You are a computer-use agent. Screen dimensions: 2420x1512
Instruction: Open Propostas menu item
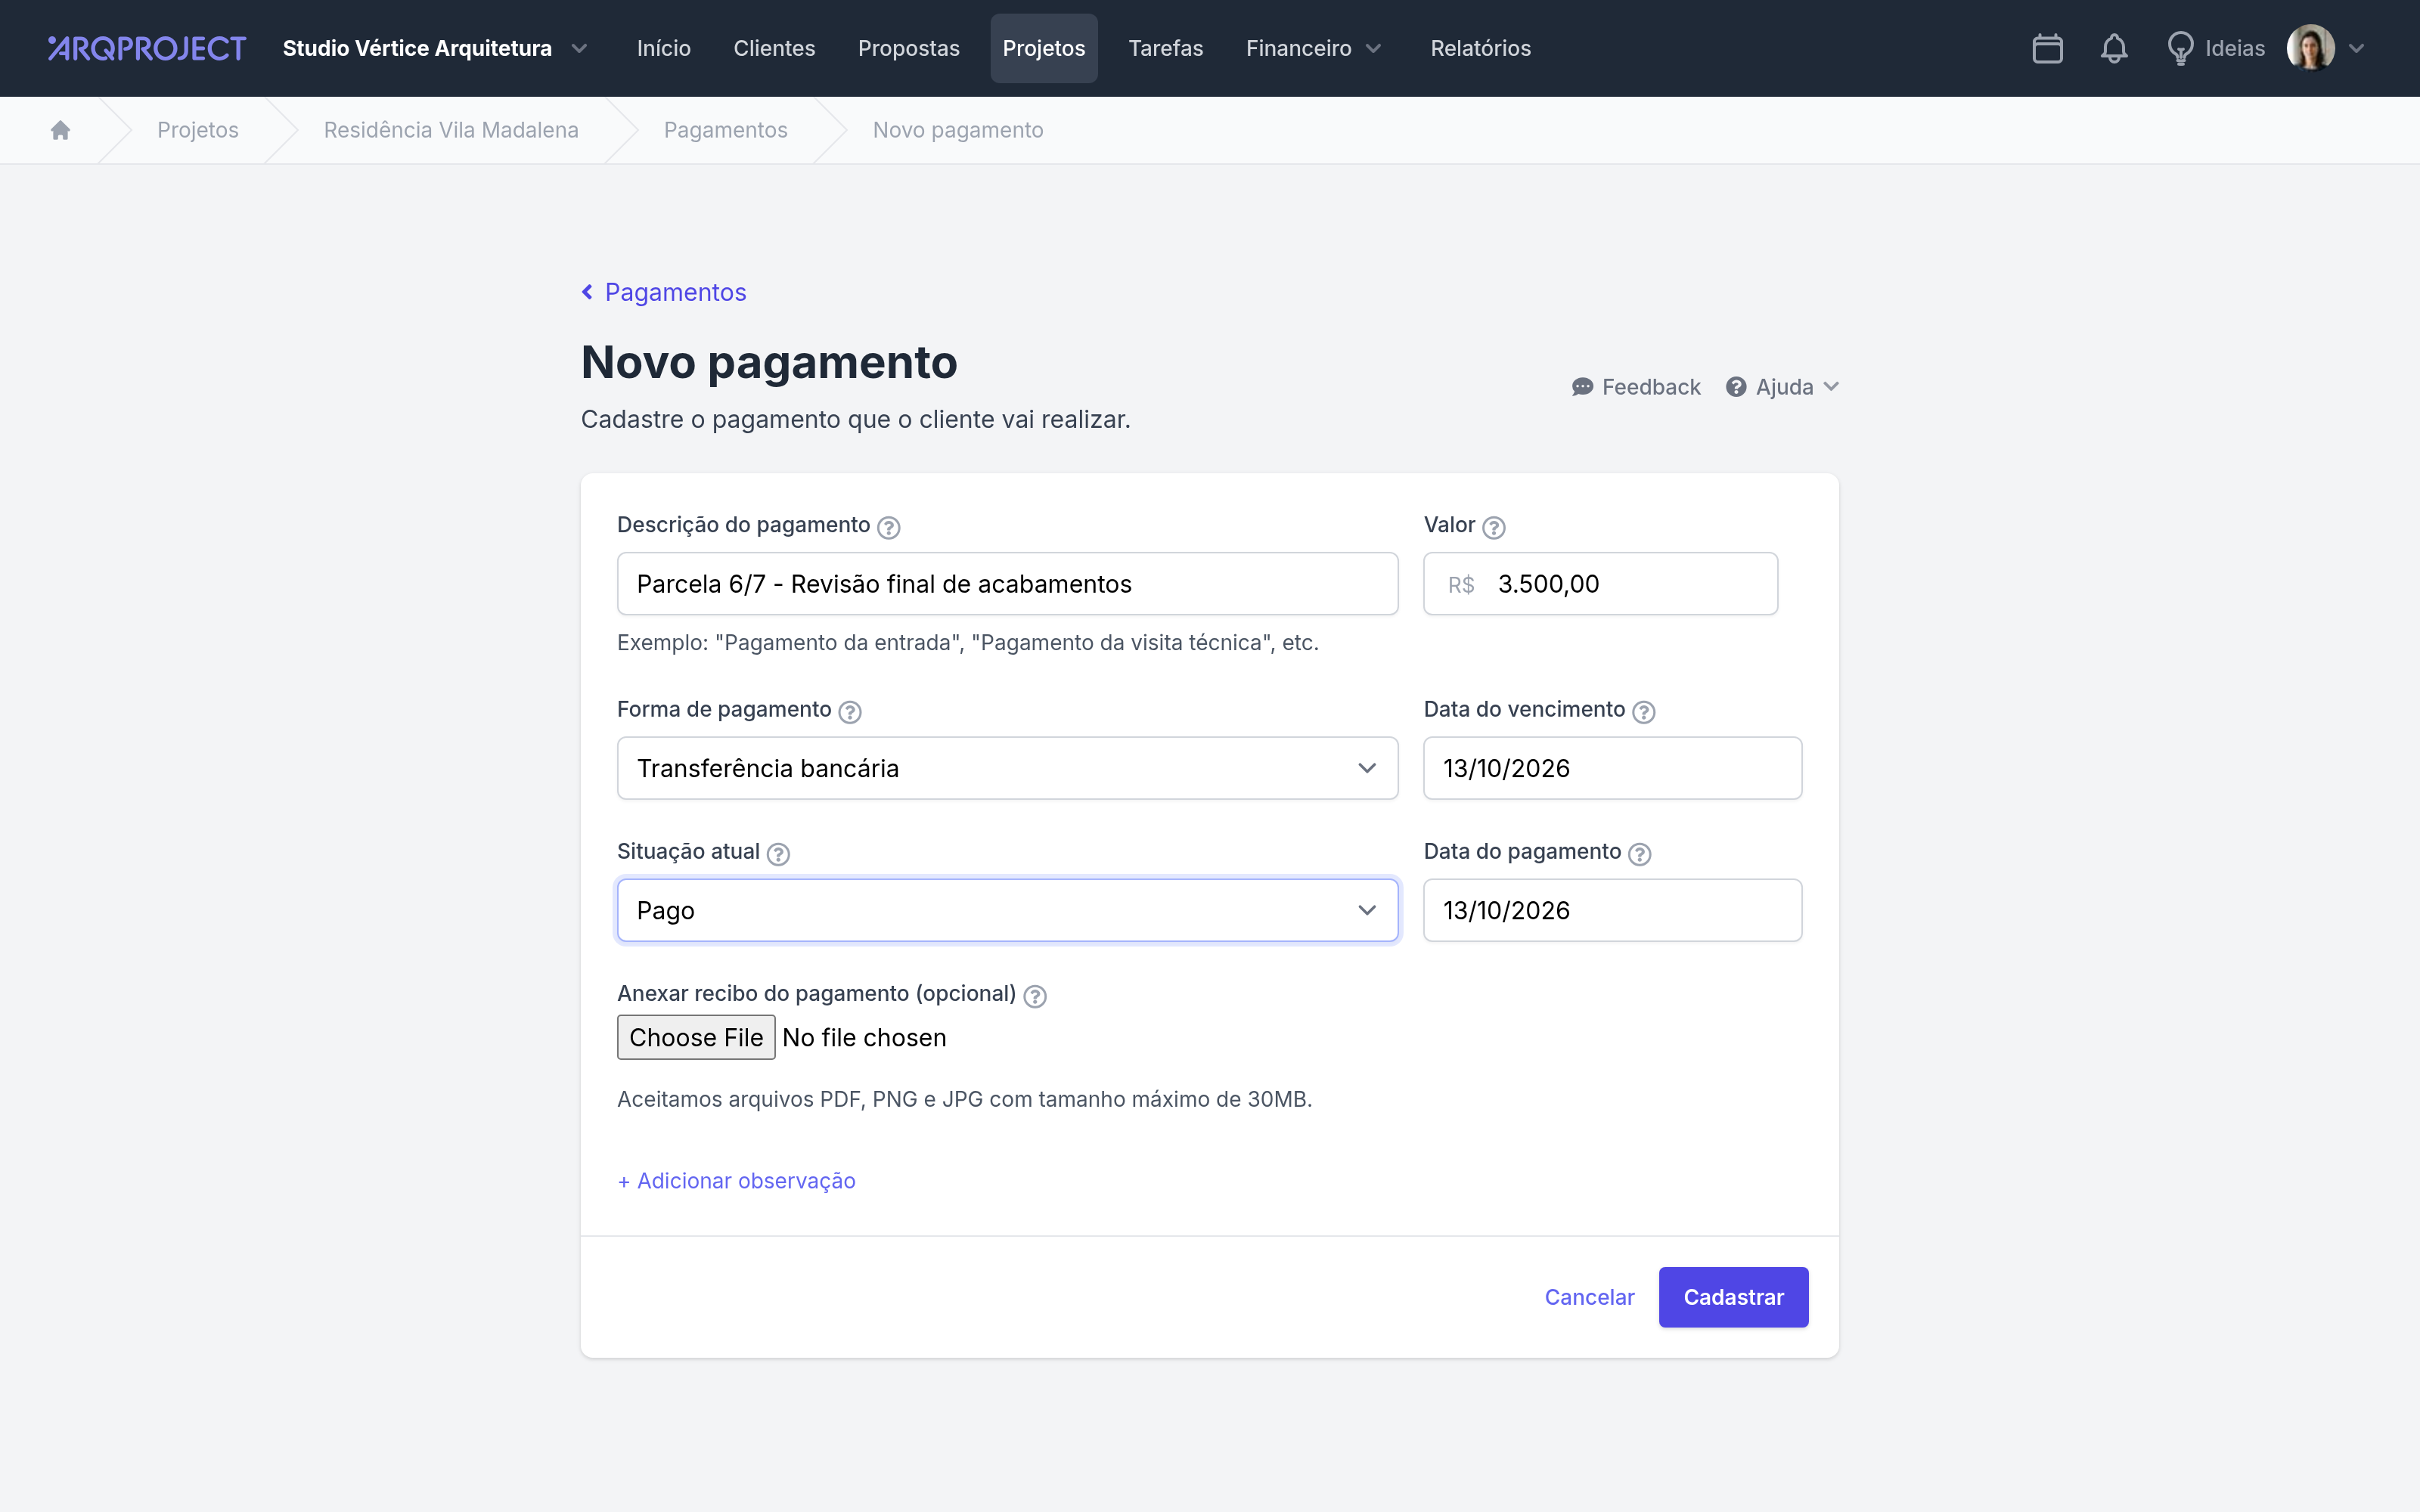click(x=908, y=48)
